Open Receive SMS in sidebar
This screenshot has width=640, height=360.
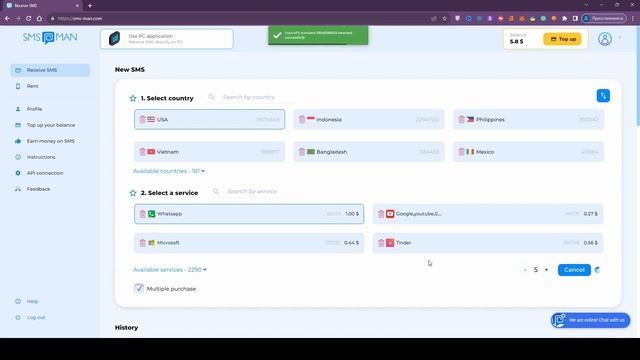pyautogui.click(x=50, y=70)
